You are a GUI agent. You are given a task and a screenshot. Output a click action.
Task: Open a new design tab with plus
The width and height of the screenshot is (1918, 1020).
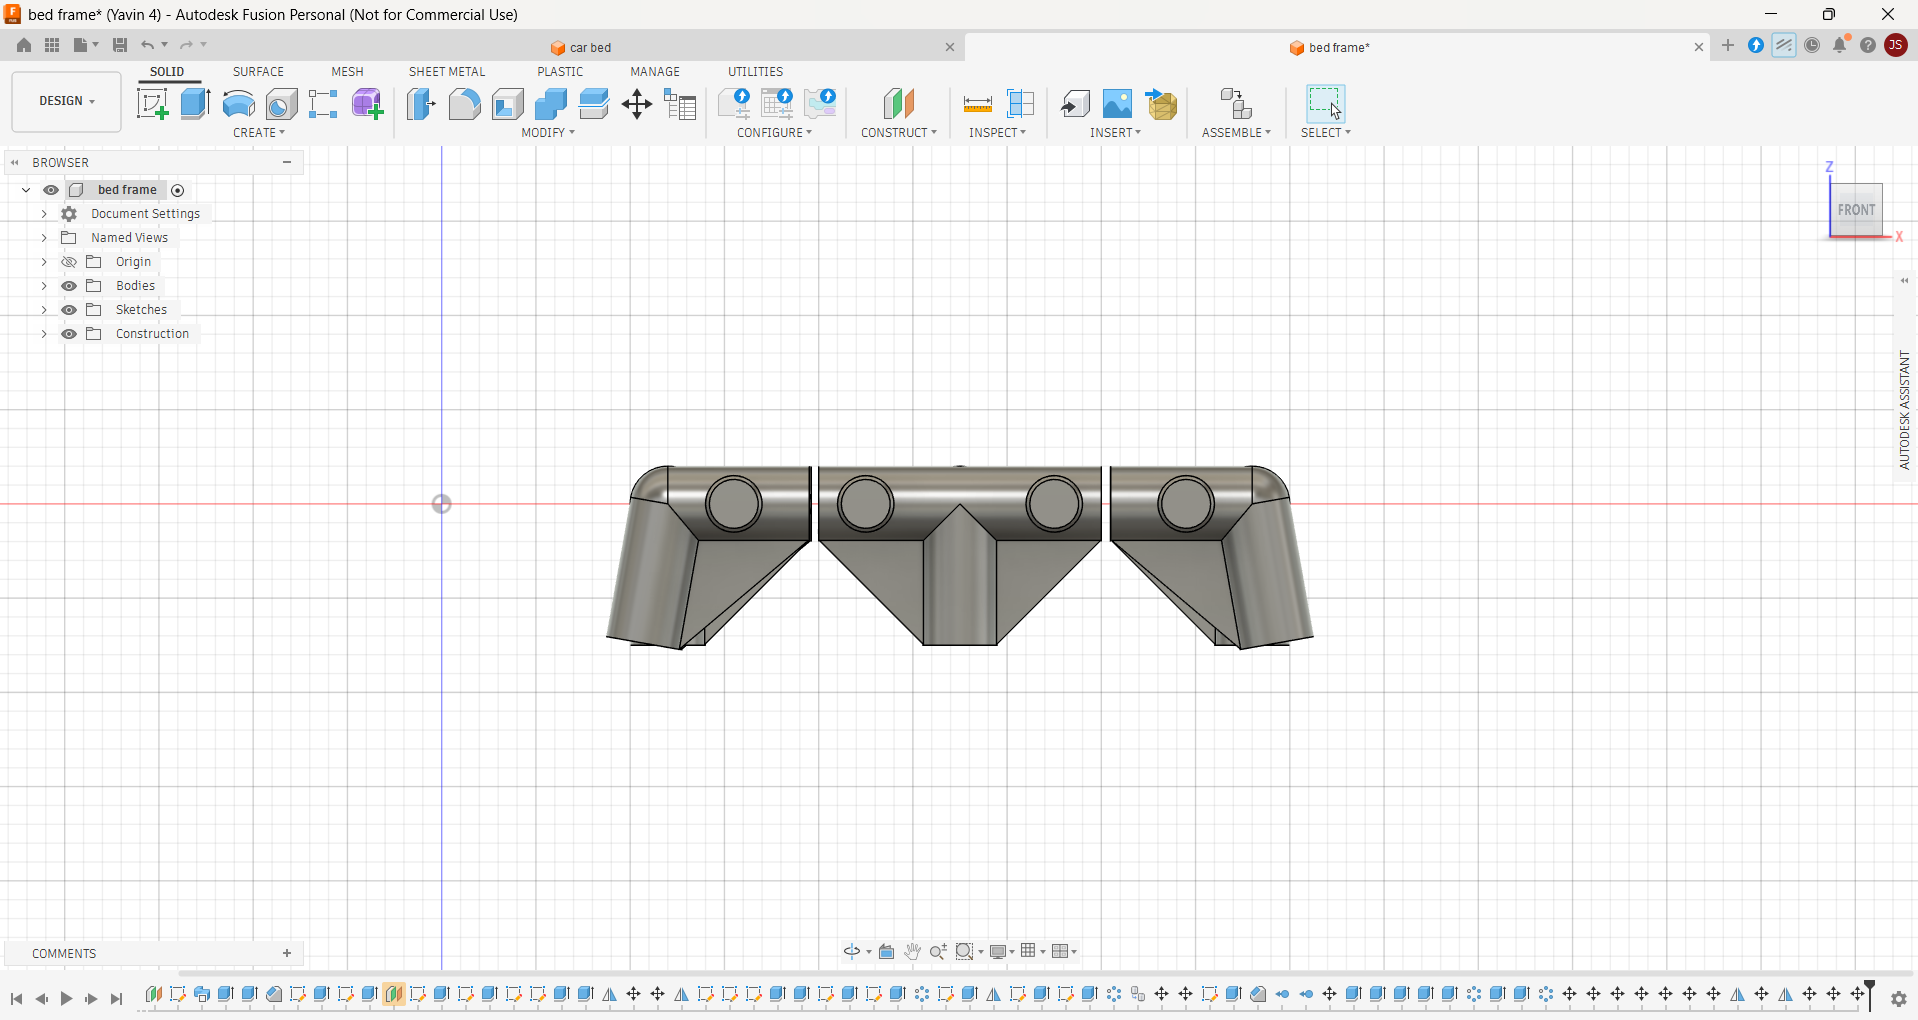(x=1728, y=45)
